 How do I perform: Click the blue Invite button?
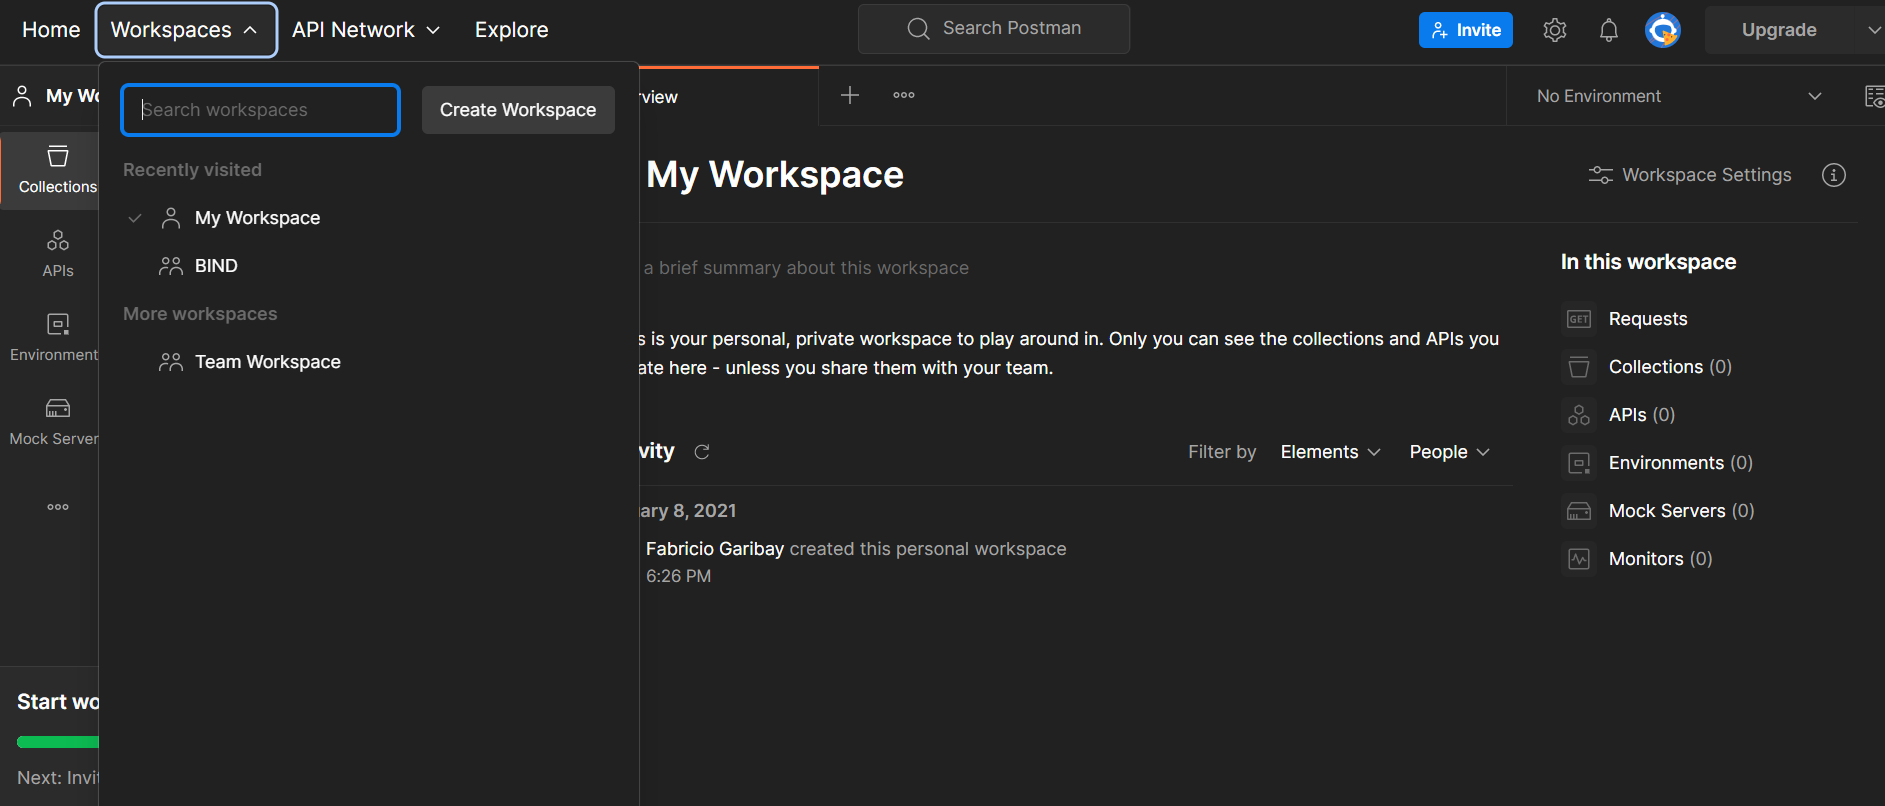[x=1465, y=30]
